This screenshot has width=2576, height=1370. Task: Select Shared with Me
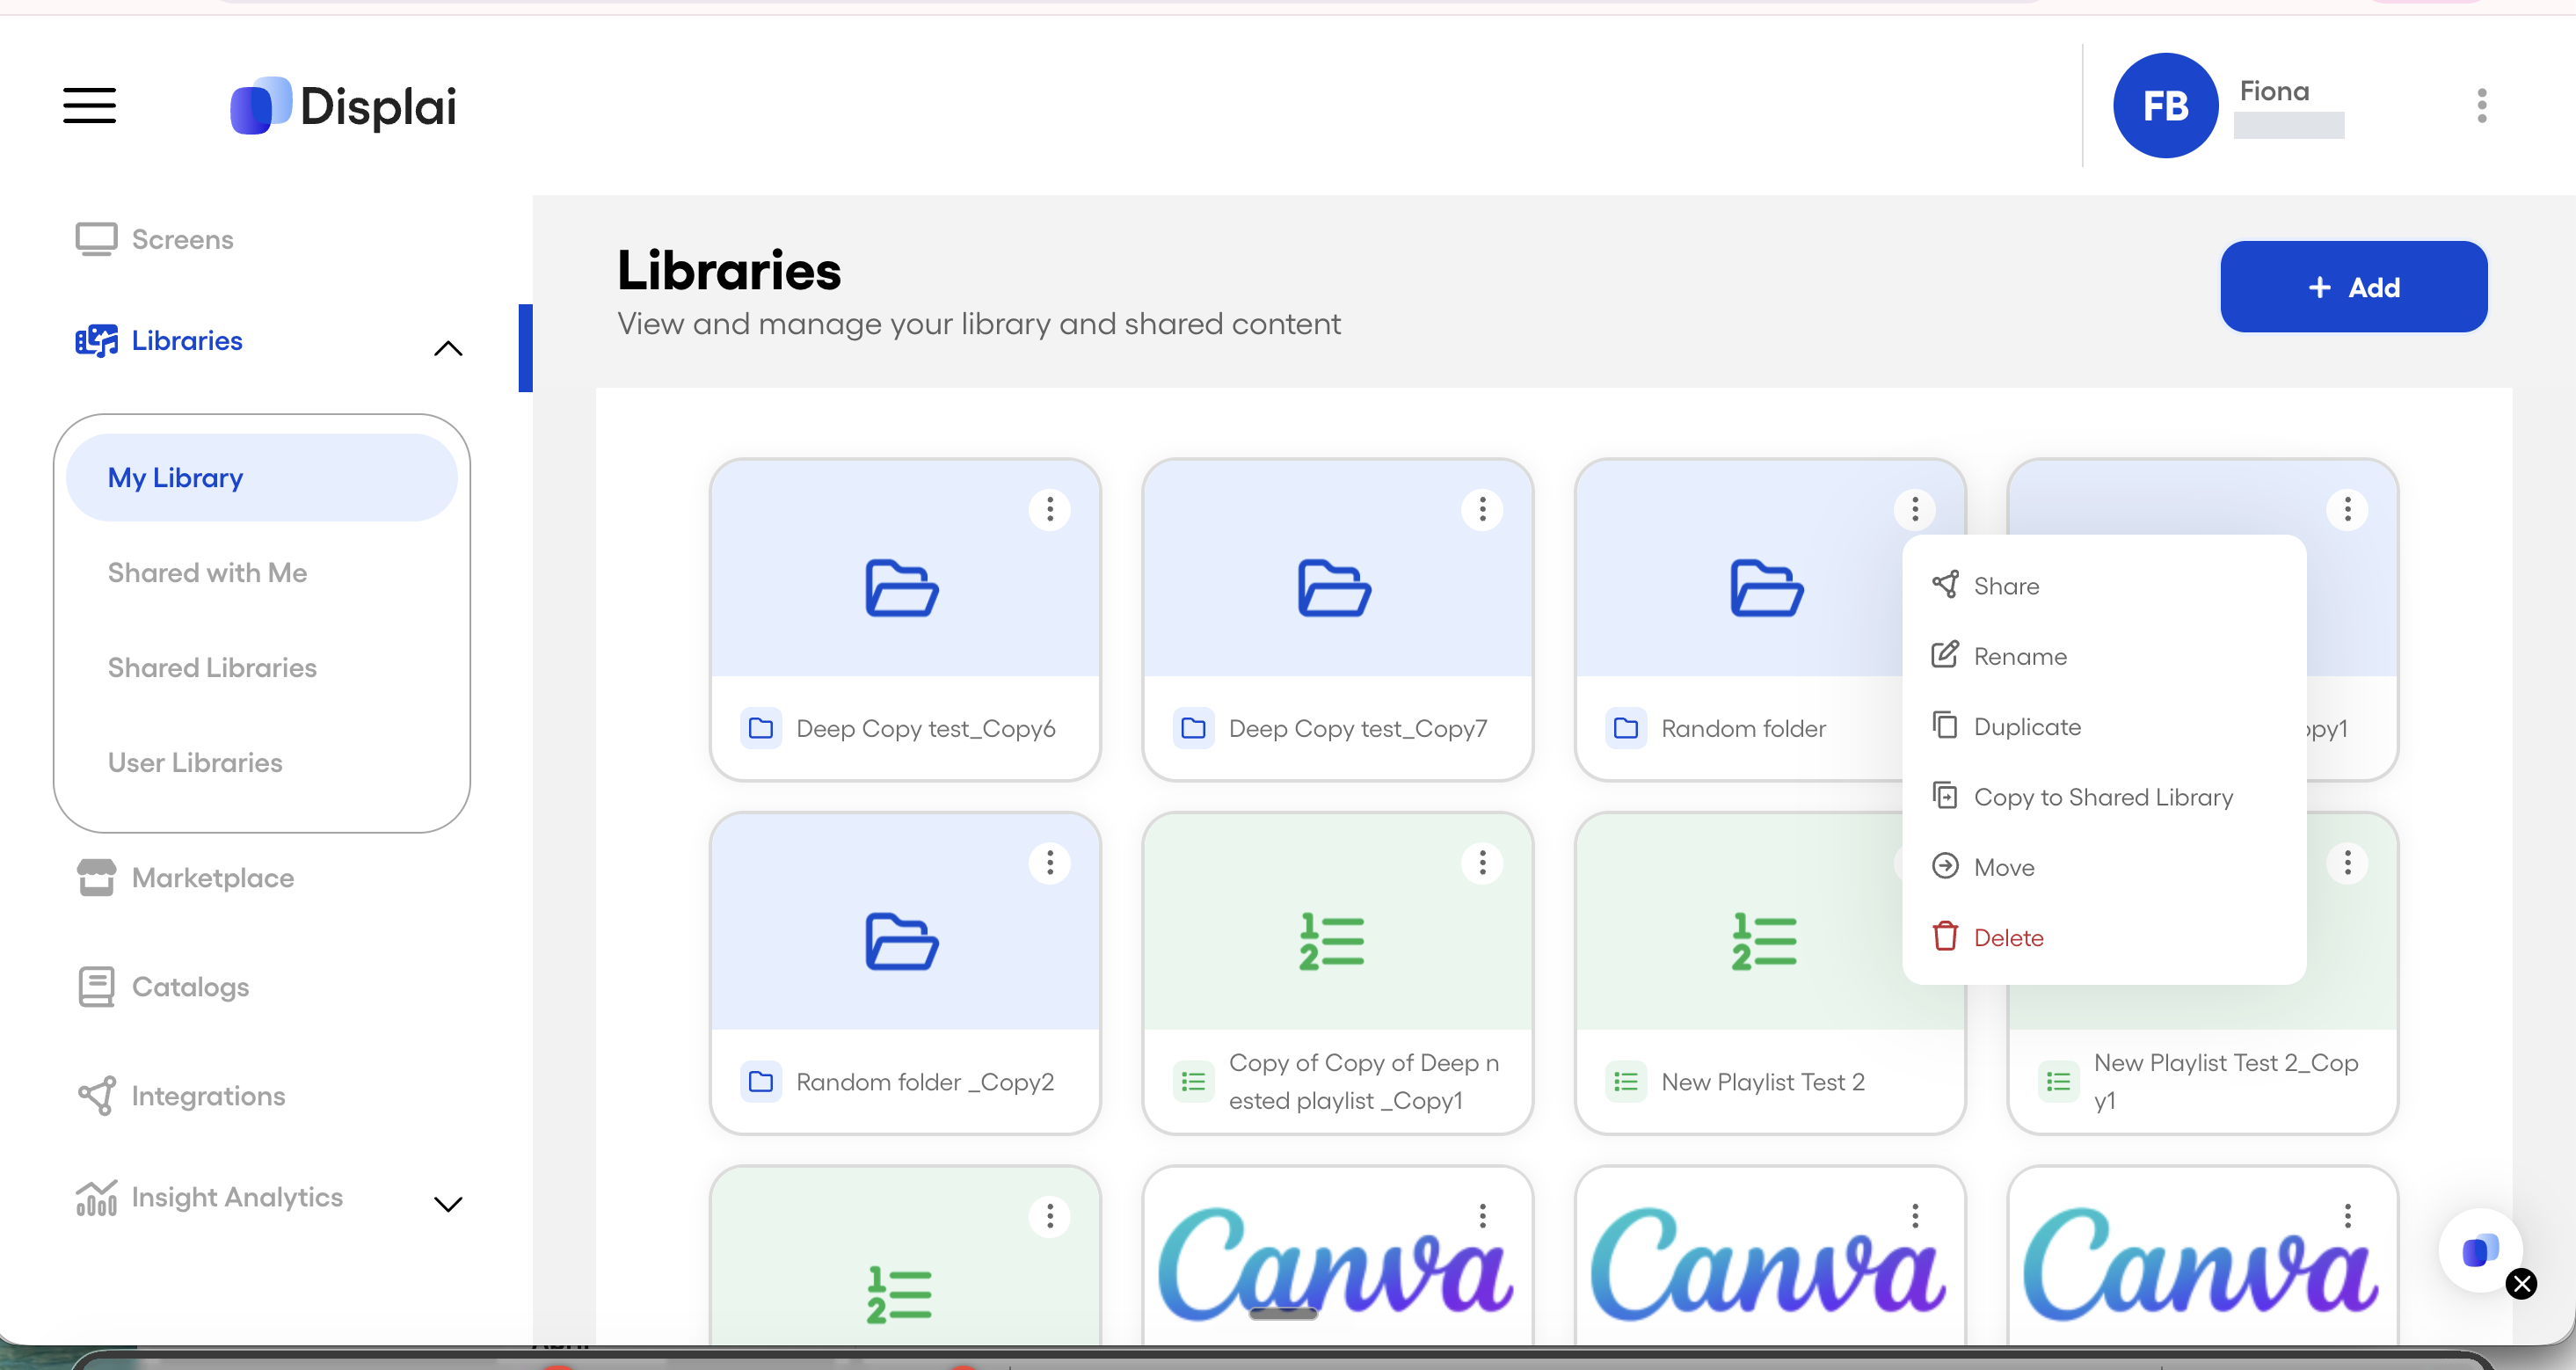[x=208, y=573]
